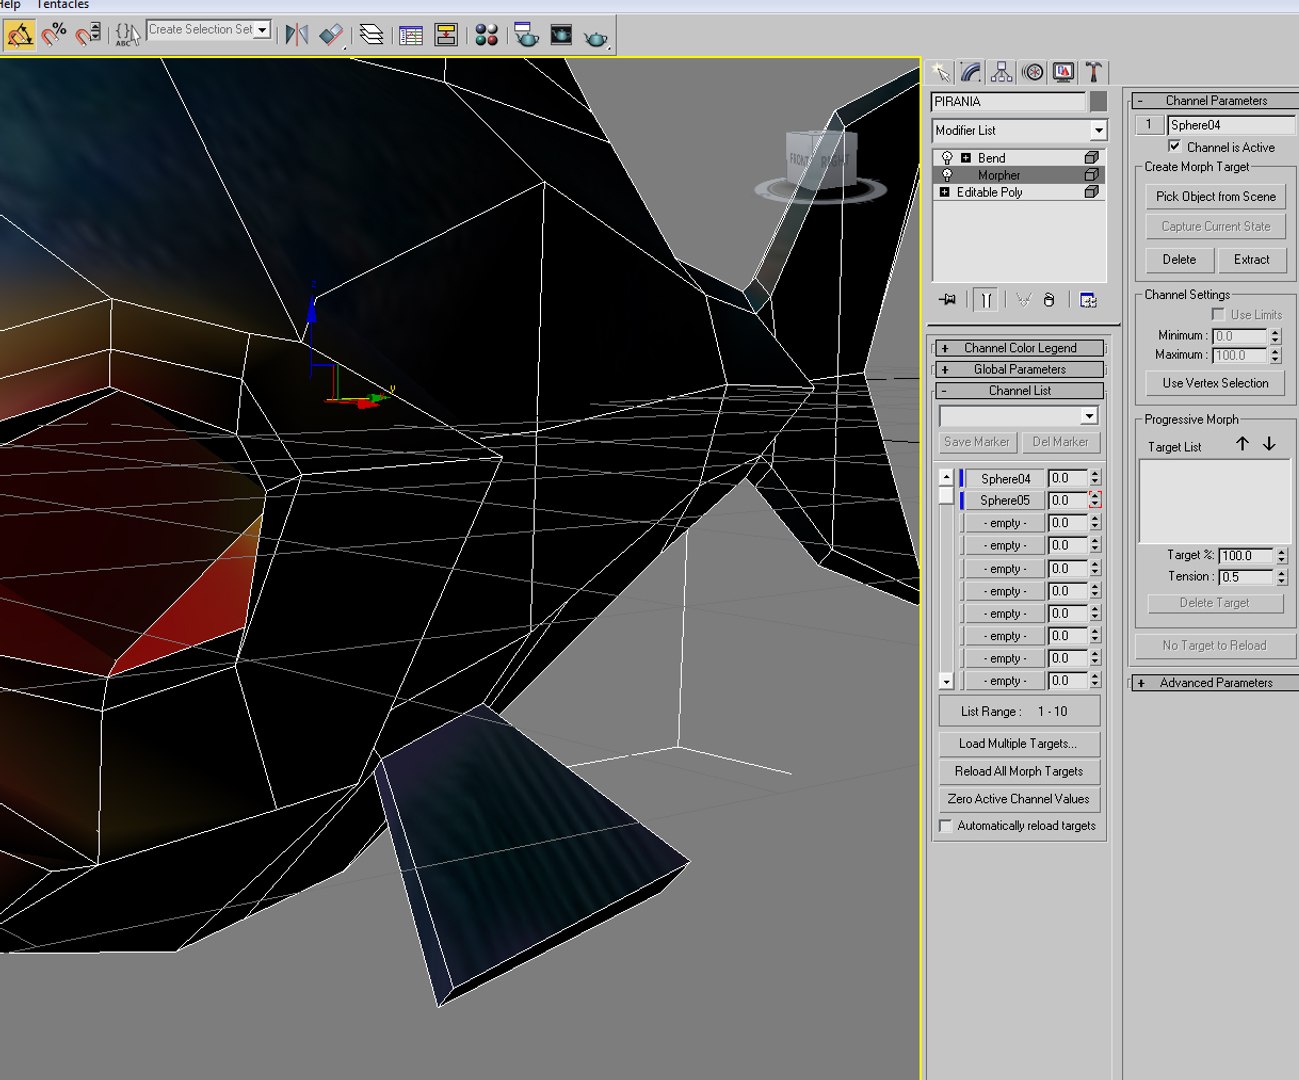Uncheck Channel is Active checkbox
This screenshot has width=1299, height=1080.
pos(1175,146)
